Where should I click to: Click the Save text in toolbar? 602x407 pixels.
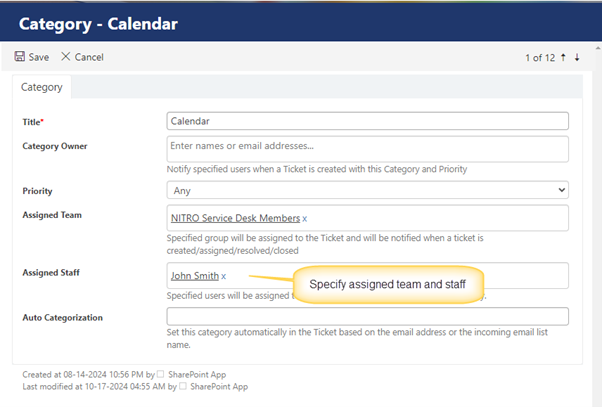(39, 57)
